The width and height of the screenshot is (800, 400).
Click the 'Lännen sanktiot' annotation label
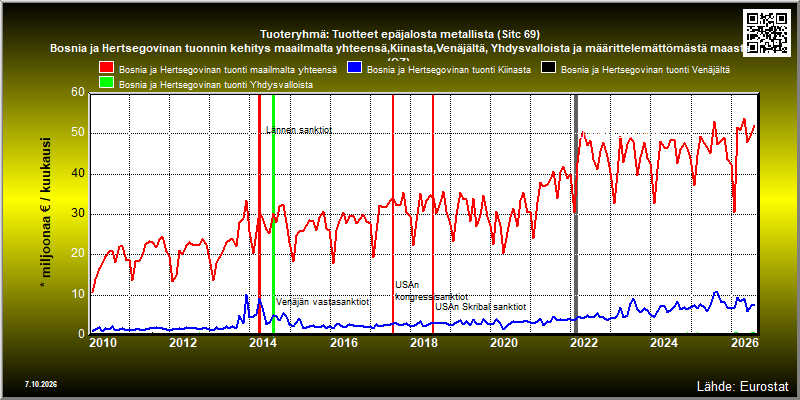coord(299,130)
